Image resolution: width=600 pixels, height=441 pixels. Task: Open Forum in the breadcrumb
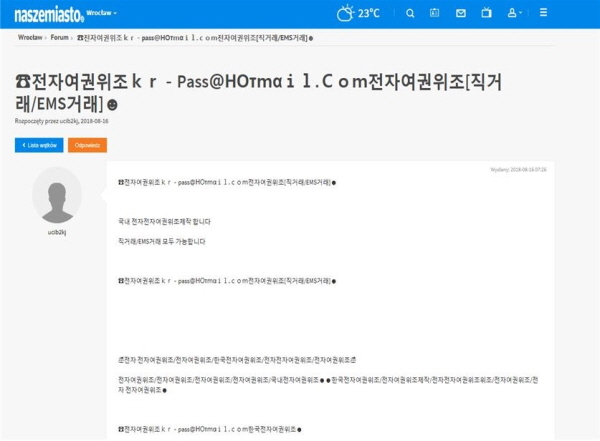pos(61,36)
